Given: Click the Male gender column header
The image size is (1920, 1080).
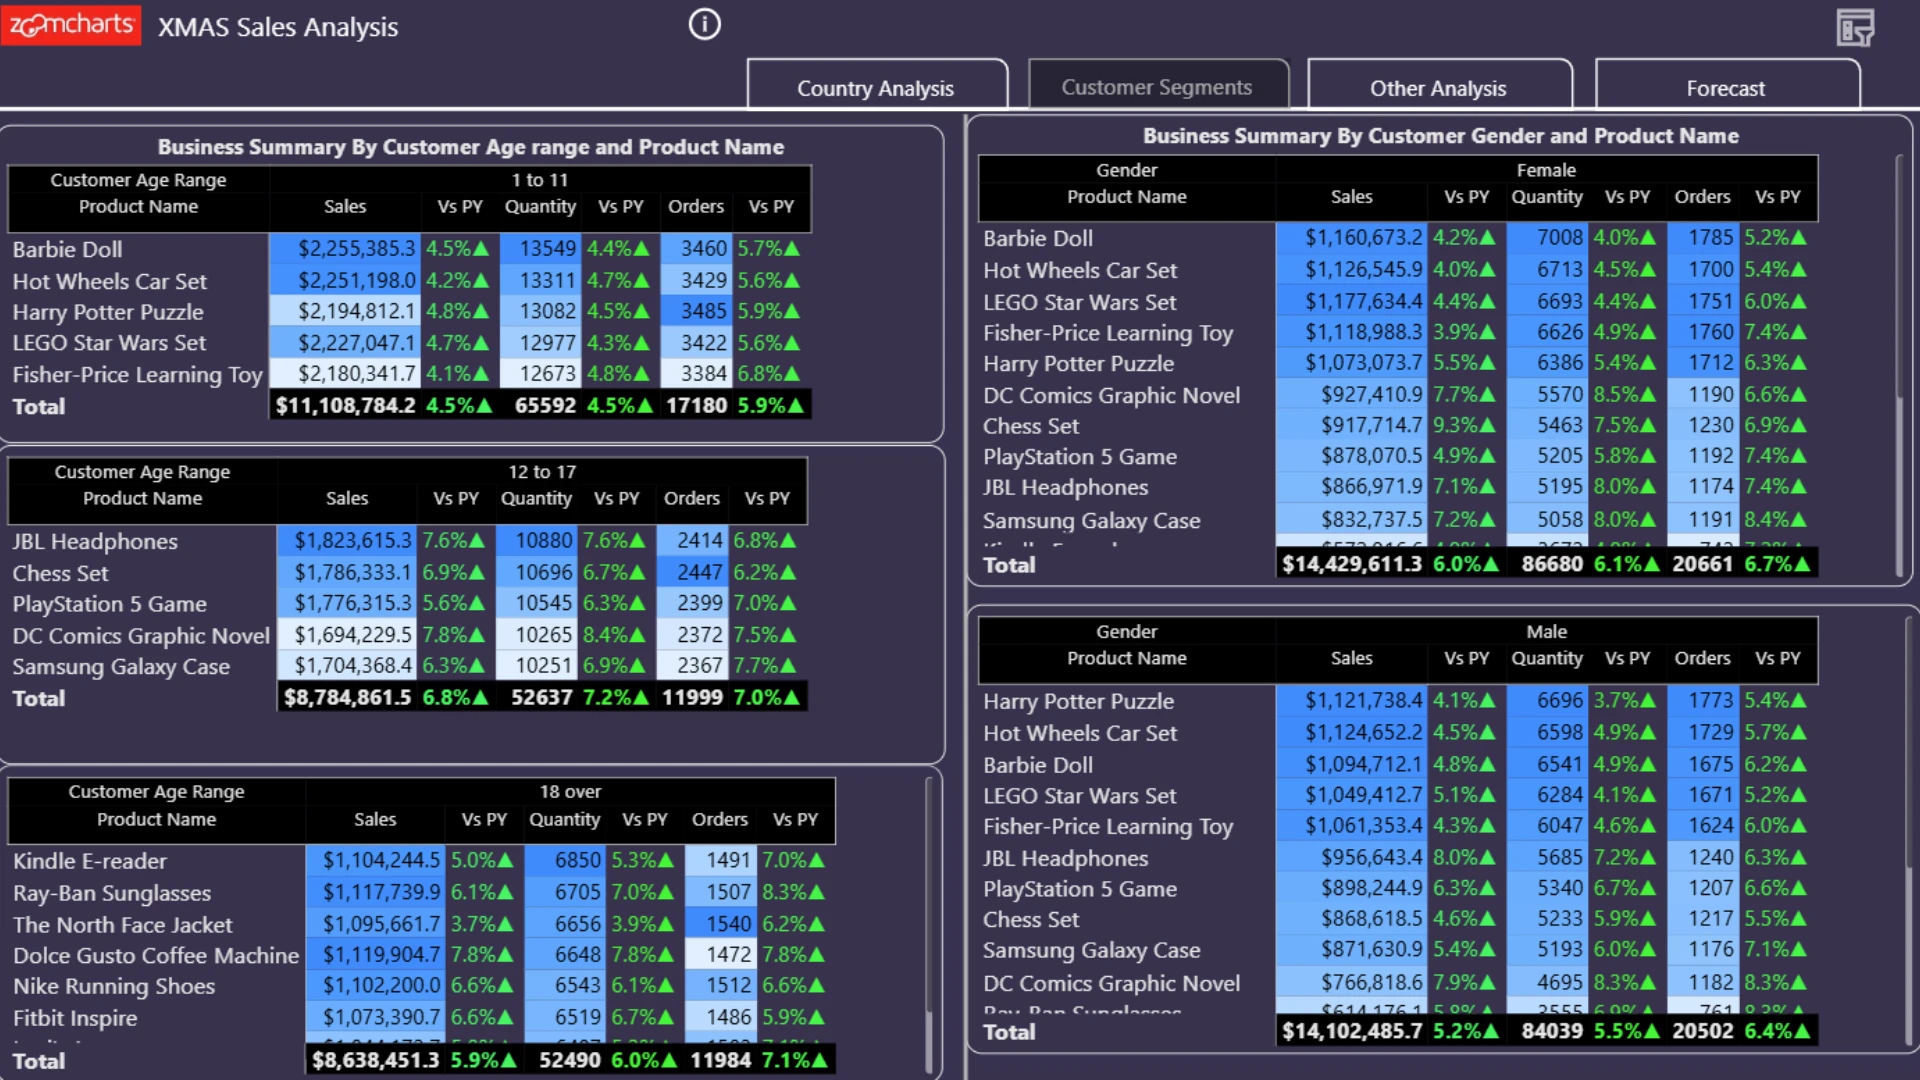Looking at the screenshot, I should click(x=1546, y=631).
